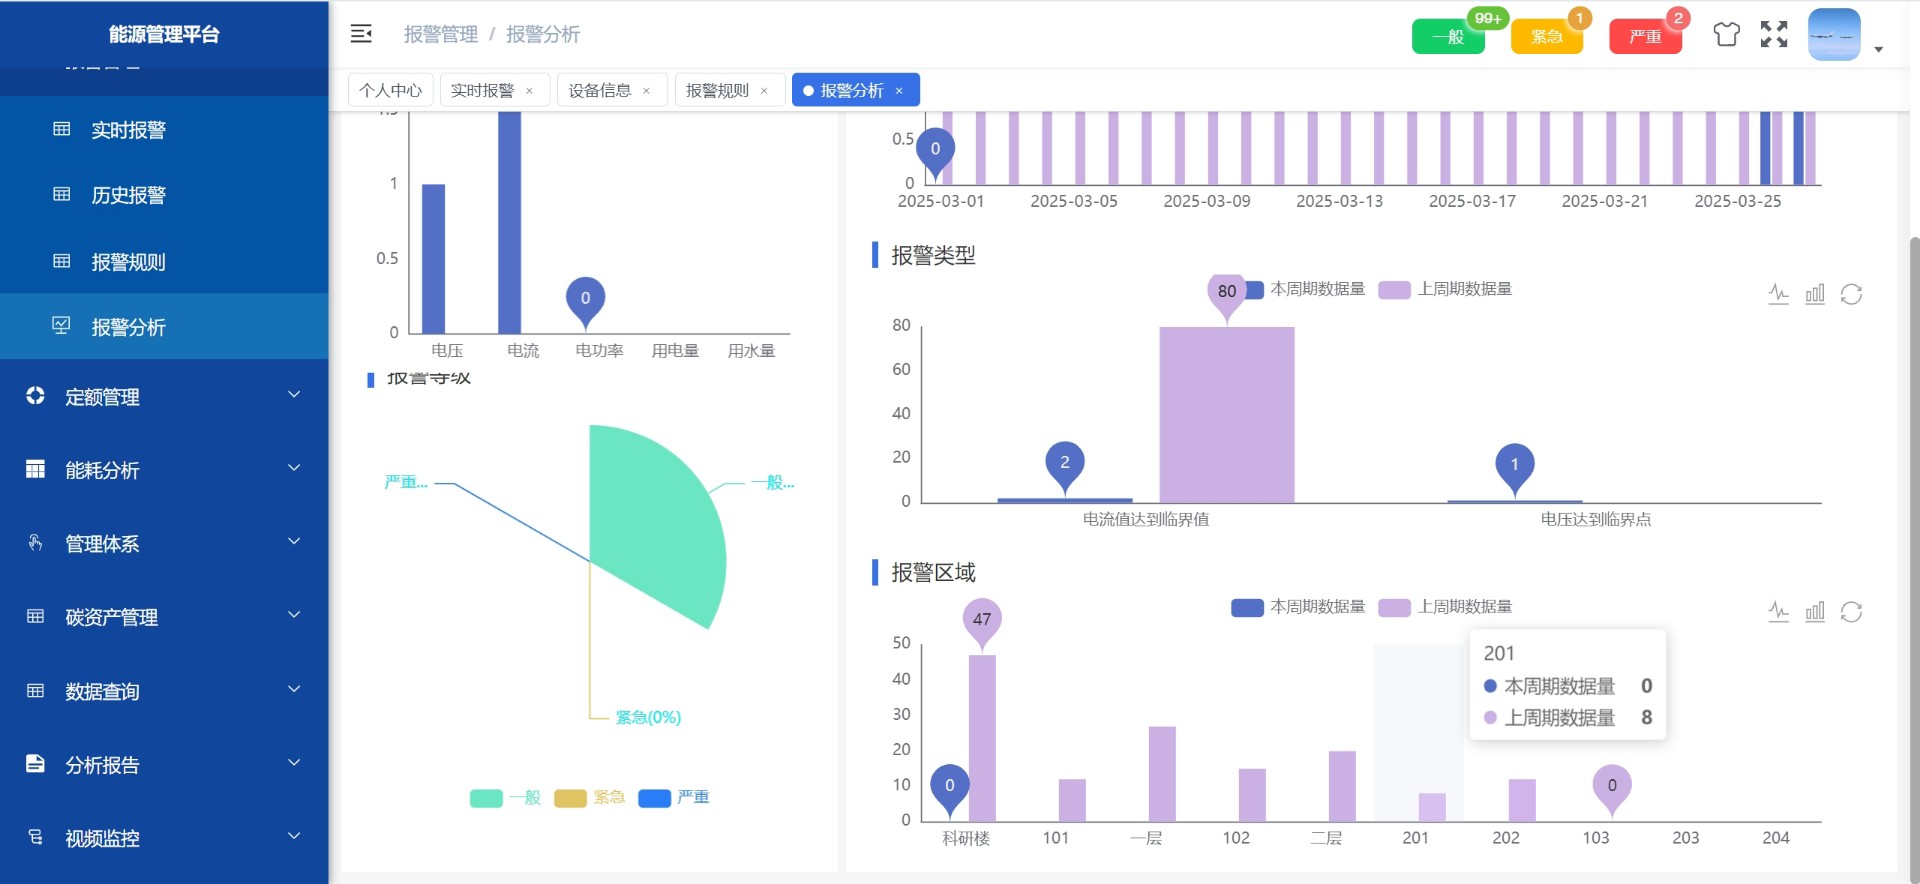Image resolution: width=1920 pixels, height=884 pixels.
Task: Click the 电流值达到临界值 purple bar
Action: coord(1227,415)
